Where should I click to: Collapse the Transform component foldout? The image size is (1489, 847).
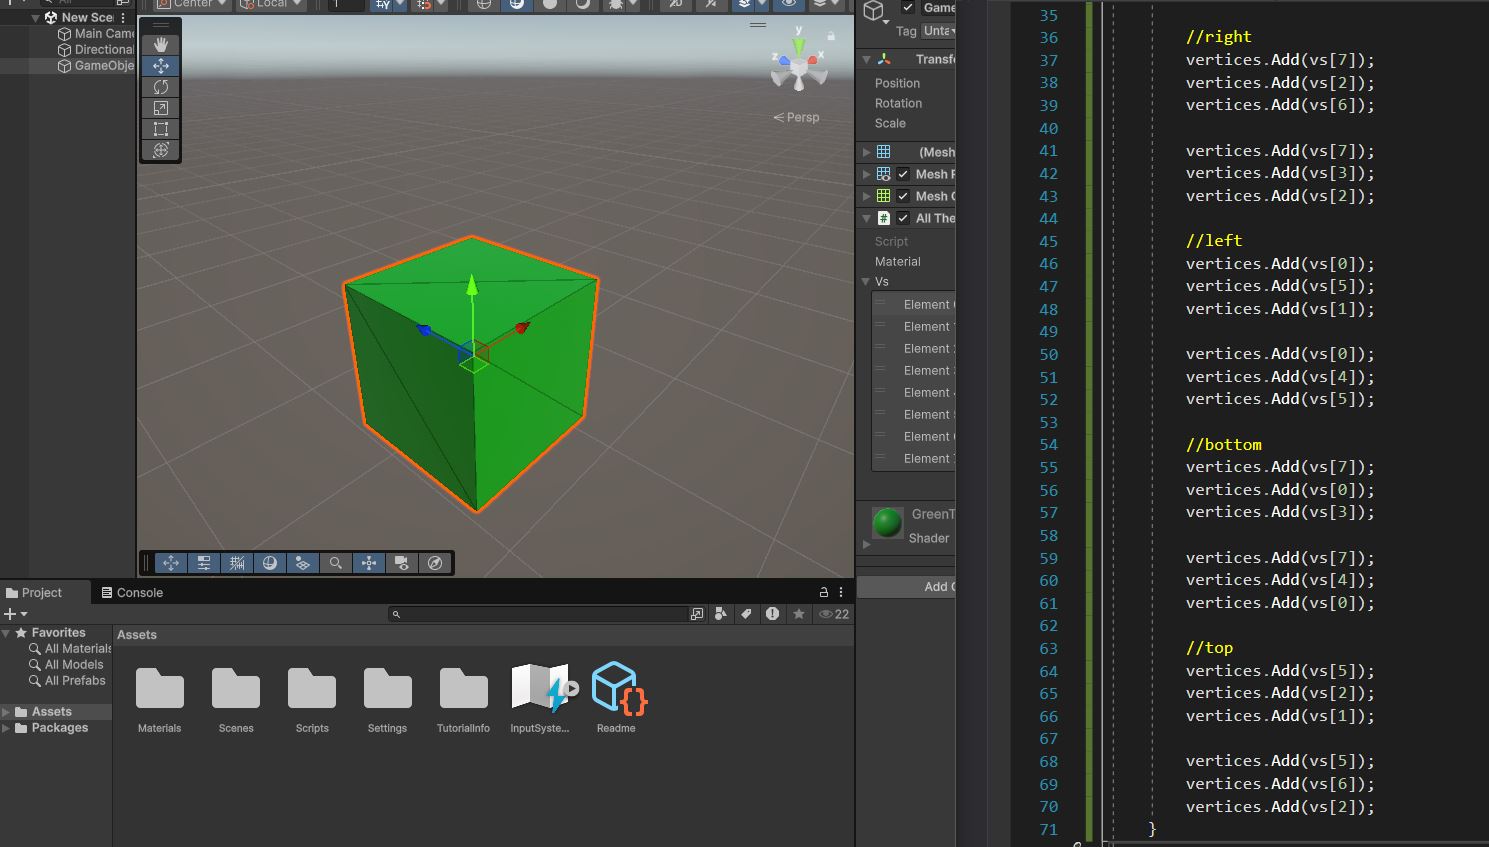pos(866,59)
